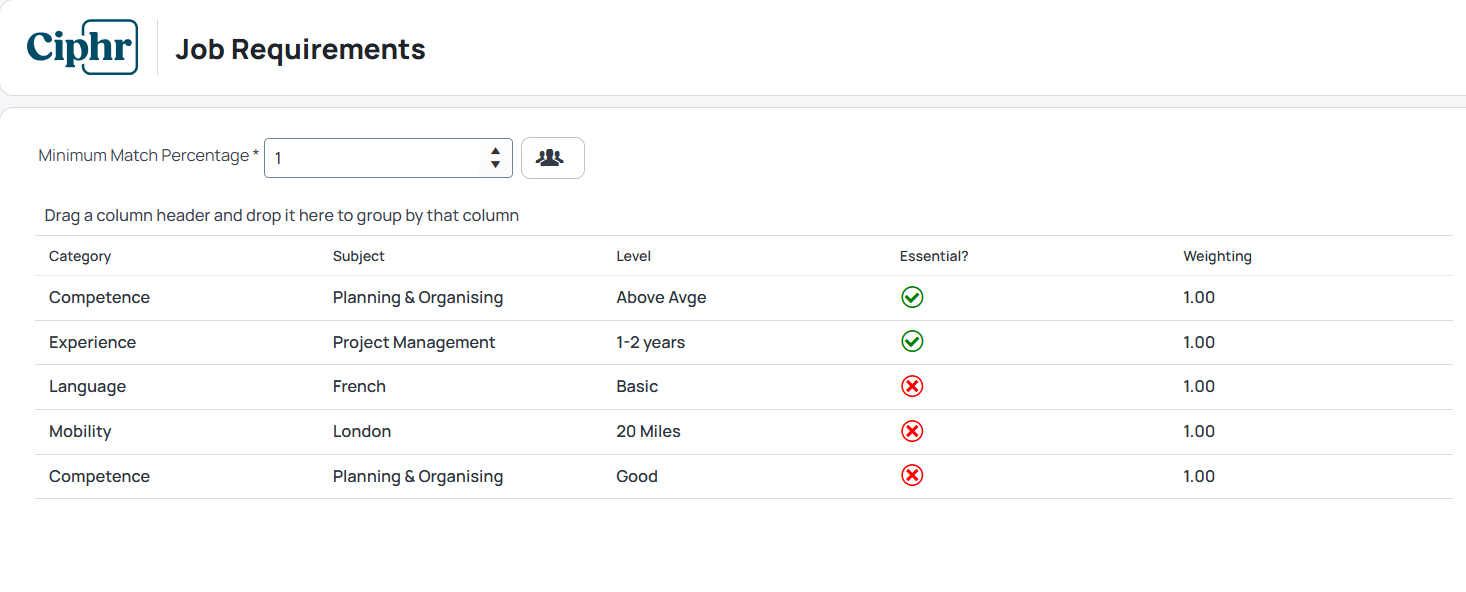Sort by the Category column header
This screenshot has width=1466, height=592.
point(80,256)
